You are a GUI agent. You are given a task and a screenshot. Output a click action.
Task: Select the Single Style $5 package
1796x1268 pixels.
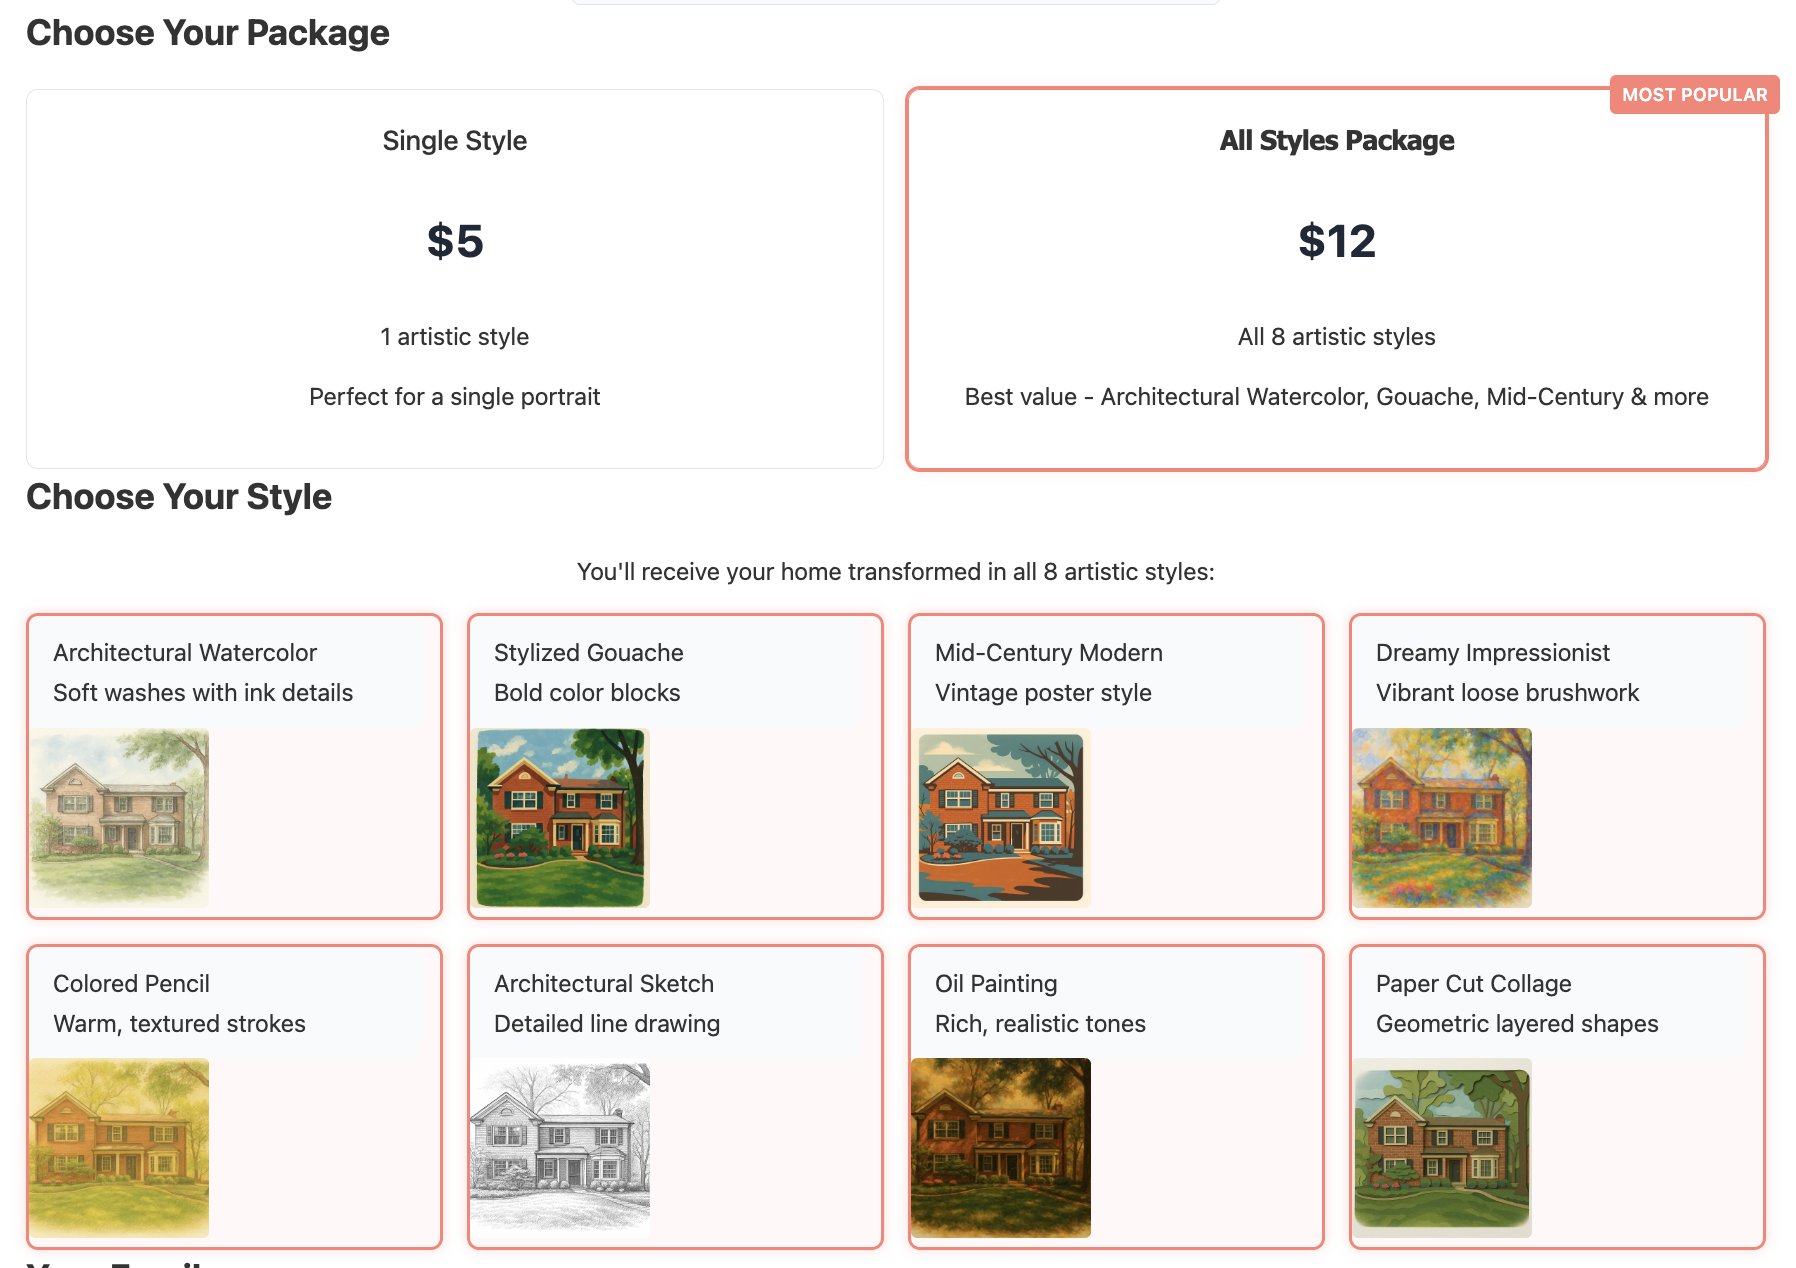click(x=455, y=277)
